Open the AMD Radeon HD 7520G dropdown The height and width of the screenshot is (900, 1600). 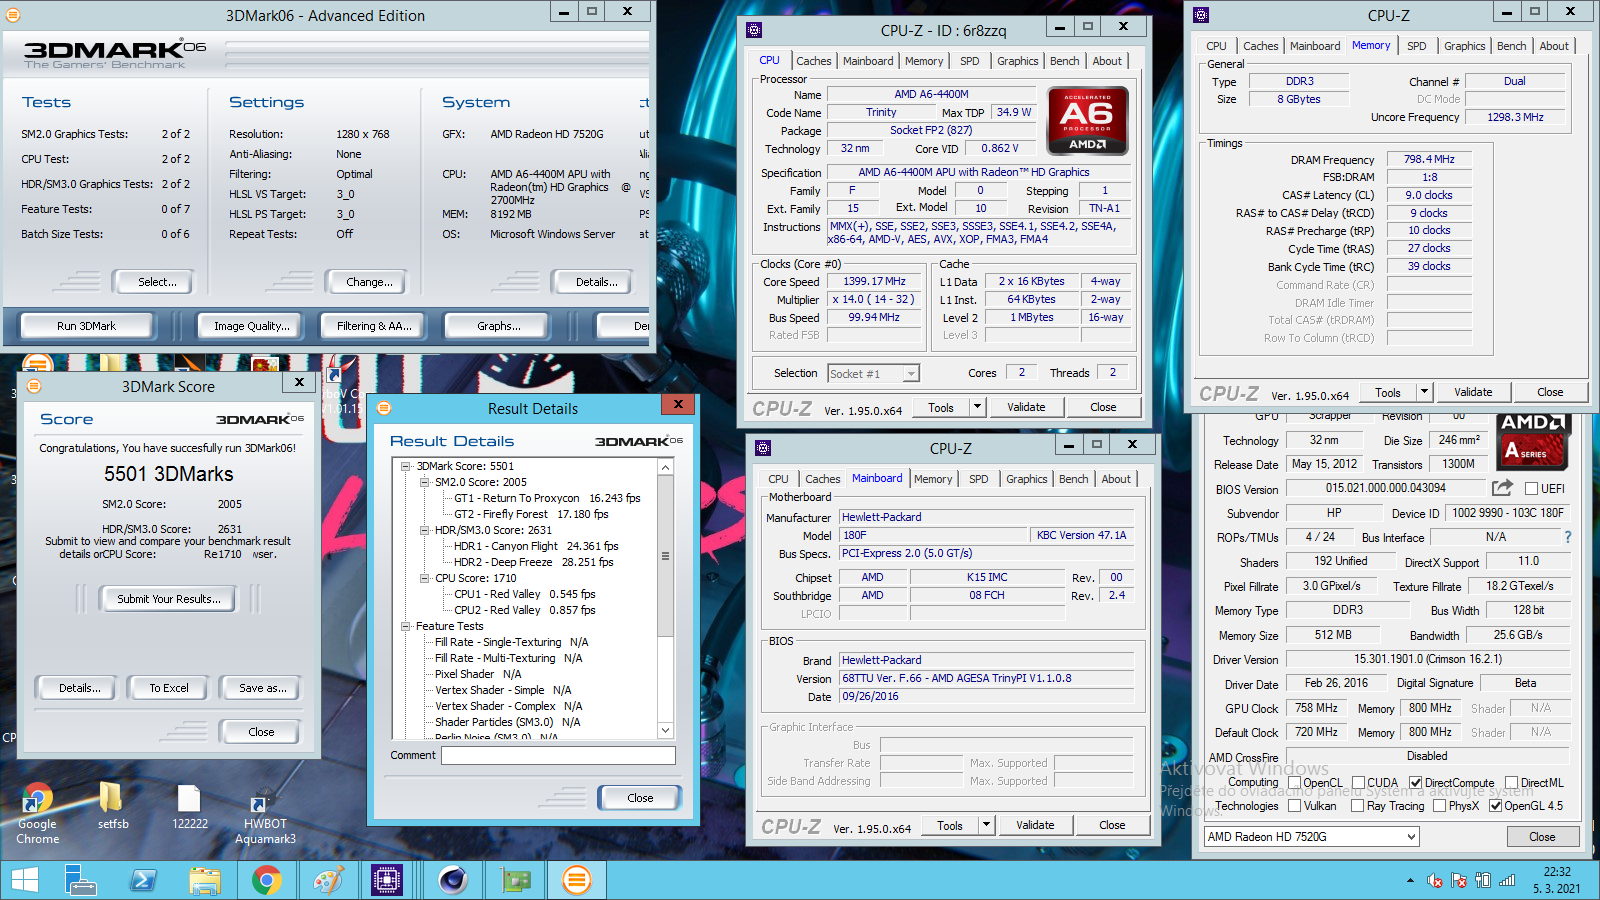coord(1311,837)
